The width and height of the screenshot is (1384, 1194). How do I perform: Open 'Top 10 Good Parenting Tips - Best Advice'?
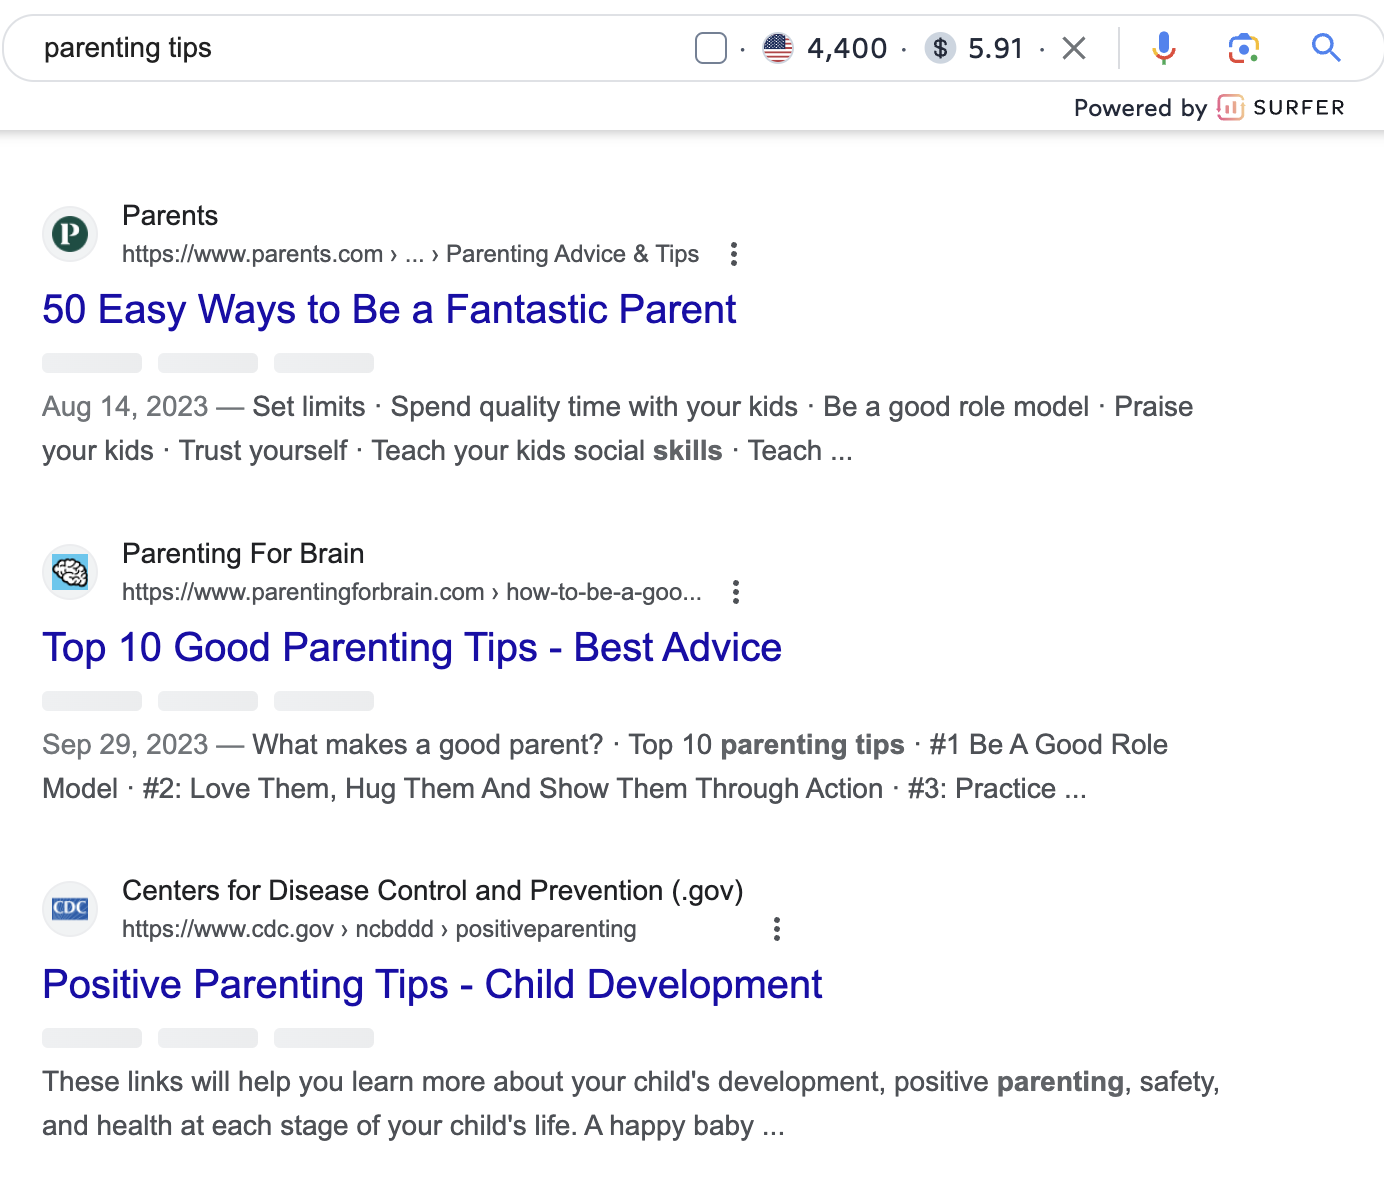pos(412,648)
